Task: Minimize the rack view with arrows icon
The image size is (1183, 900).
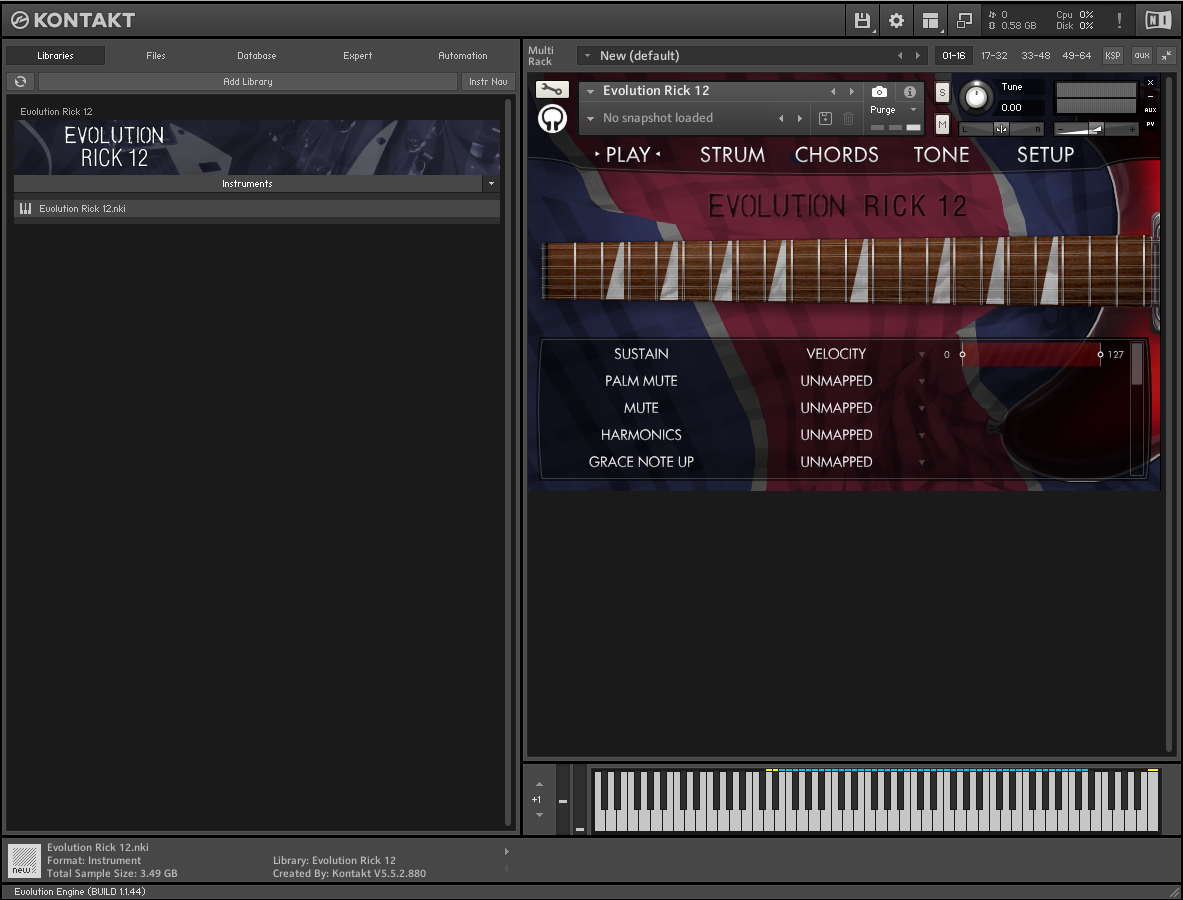Action: click(x=1166, y=55)
